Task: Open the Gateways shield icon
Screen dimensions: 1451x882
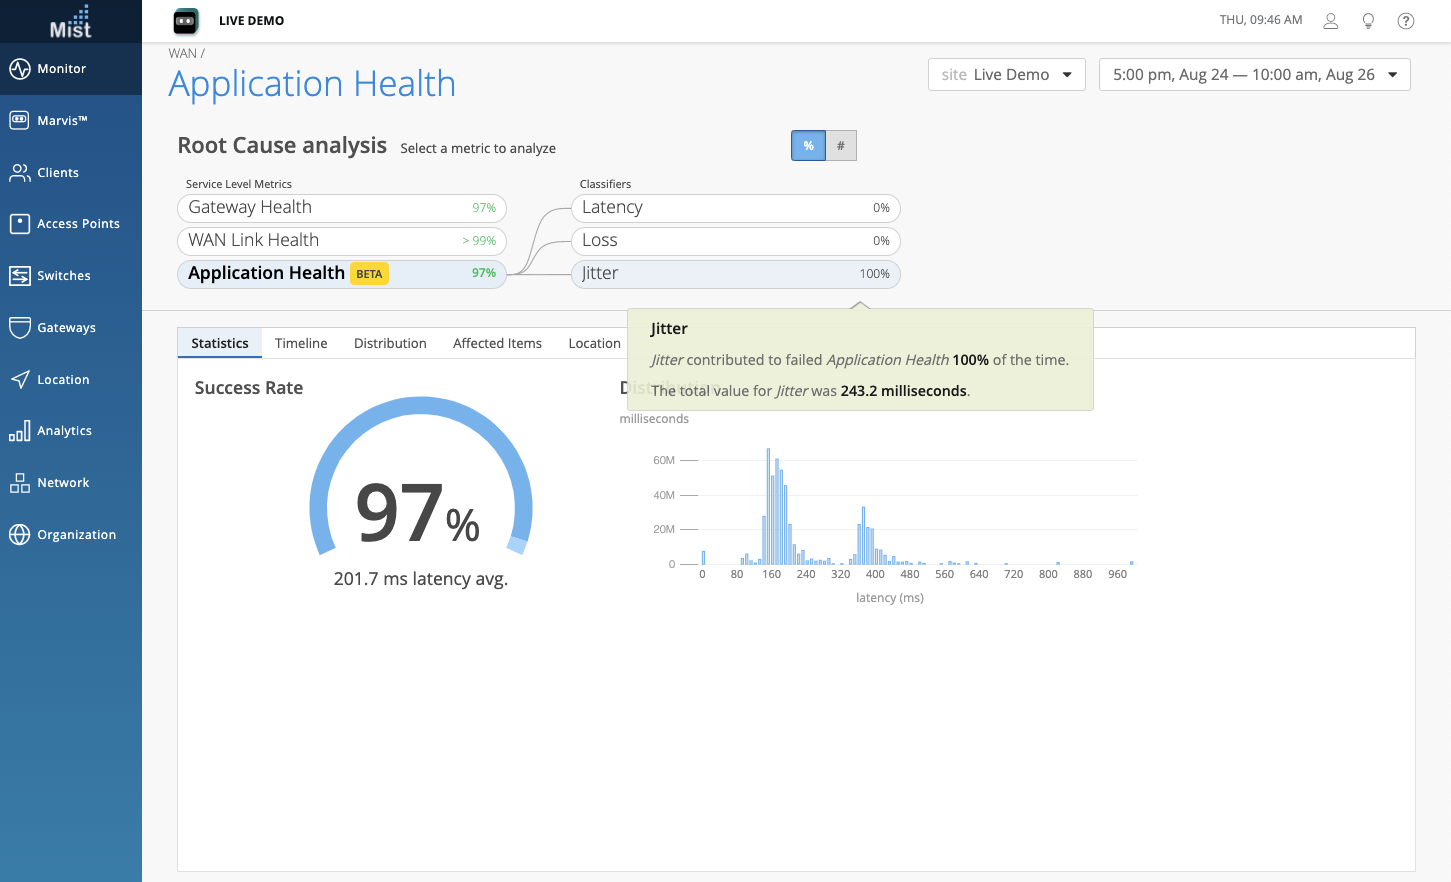Action: 20,328
